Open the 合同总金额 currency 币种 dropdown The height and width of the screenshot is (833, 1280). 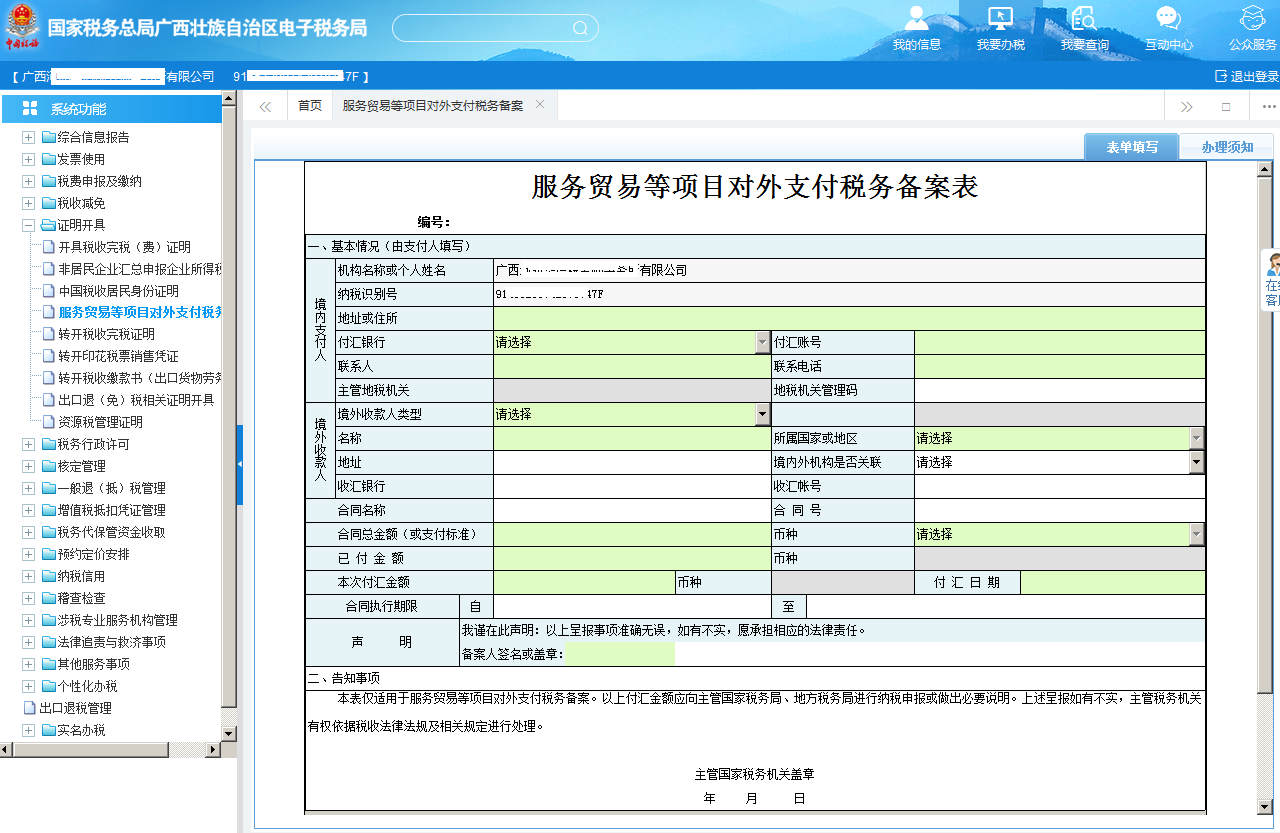click(x=1197, y=534)
